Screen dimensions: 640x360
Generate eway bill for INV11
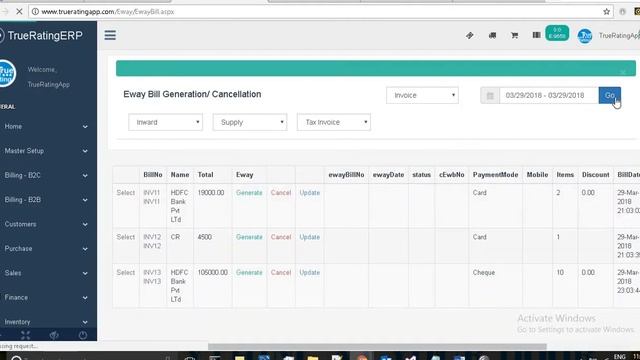pyautogui.click(x=249, y=193)
